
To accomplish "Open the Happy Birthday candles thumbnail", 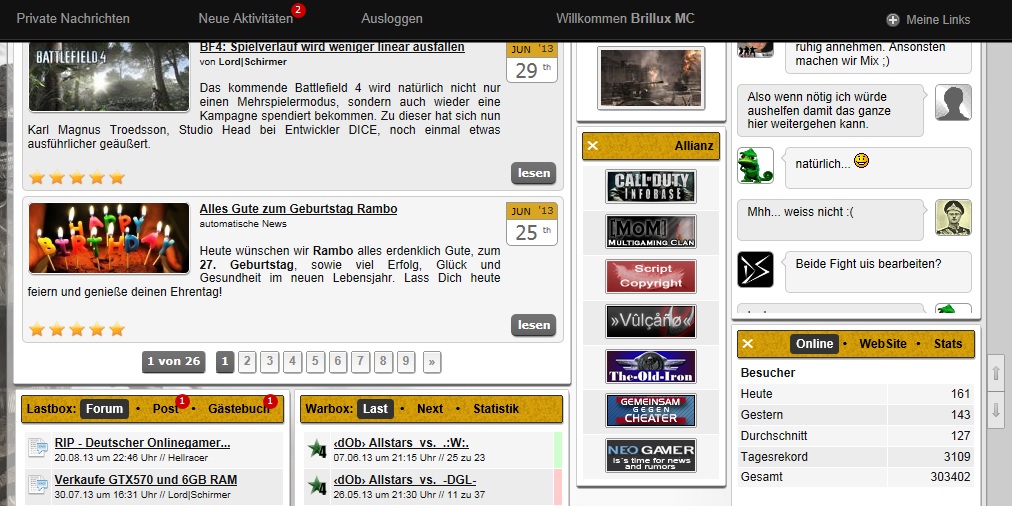I will [109, 238].
